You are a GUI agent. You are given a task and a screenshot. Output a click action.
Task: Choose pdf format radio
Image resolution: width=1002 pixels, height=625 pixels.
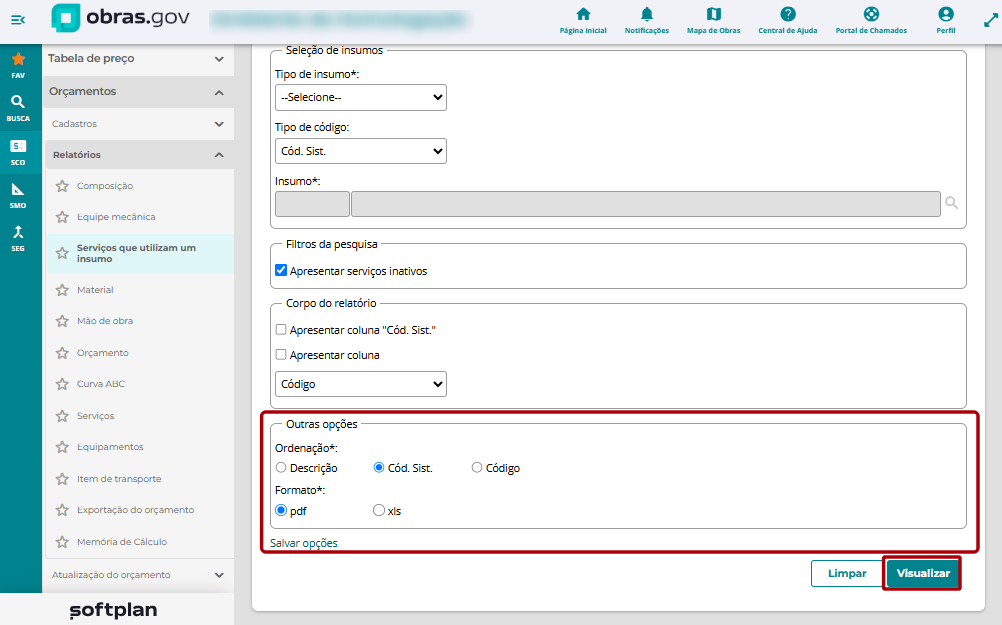[x=281, y=510]
